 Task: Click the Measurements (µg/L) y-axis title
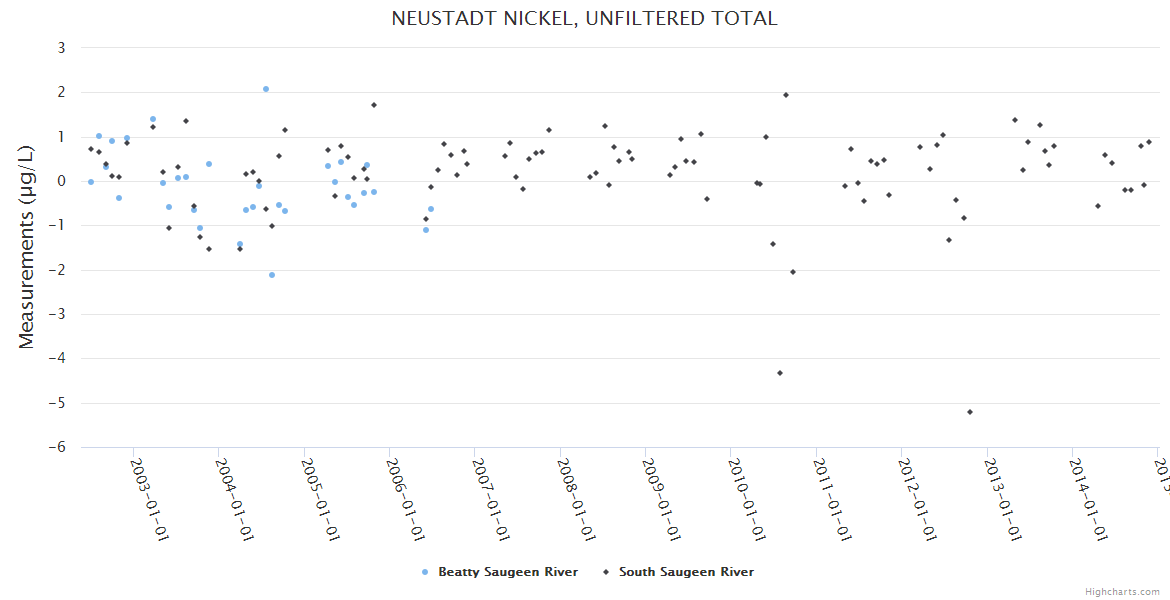(x=27, y=247)
